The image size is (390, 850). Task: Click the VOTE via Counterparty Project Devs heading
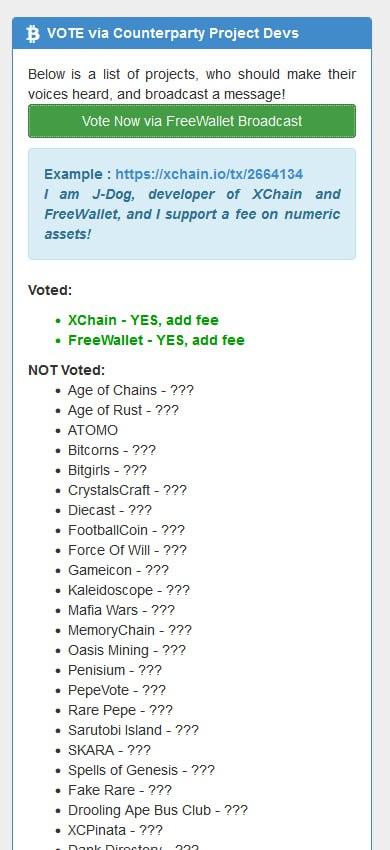tap(172, 33)
